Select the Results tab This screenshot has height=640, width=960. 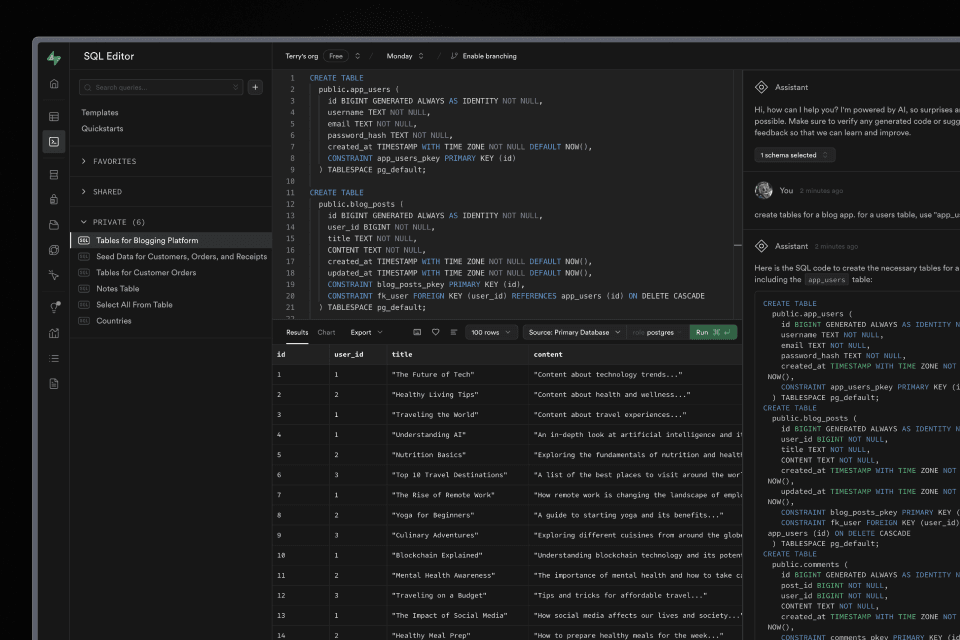coord(297,332)
